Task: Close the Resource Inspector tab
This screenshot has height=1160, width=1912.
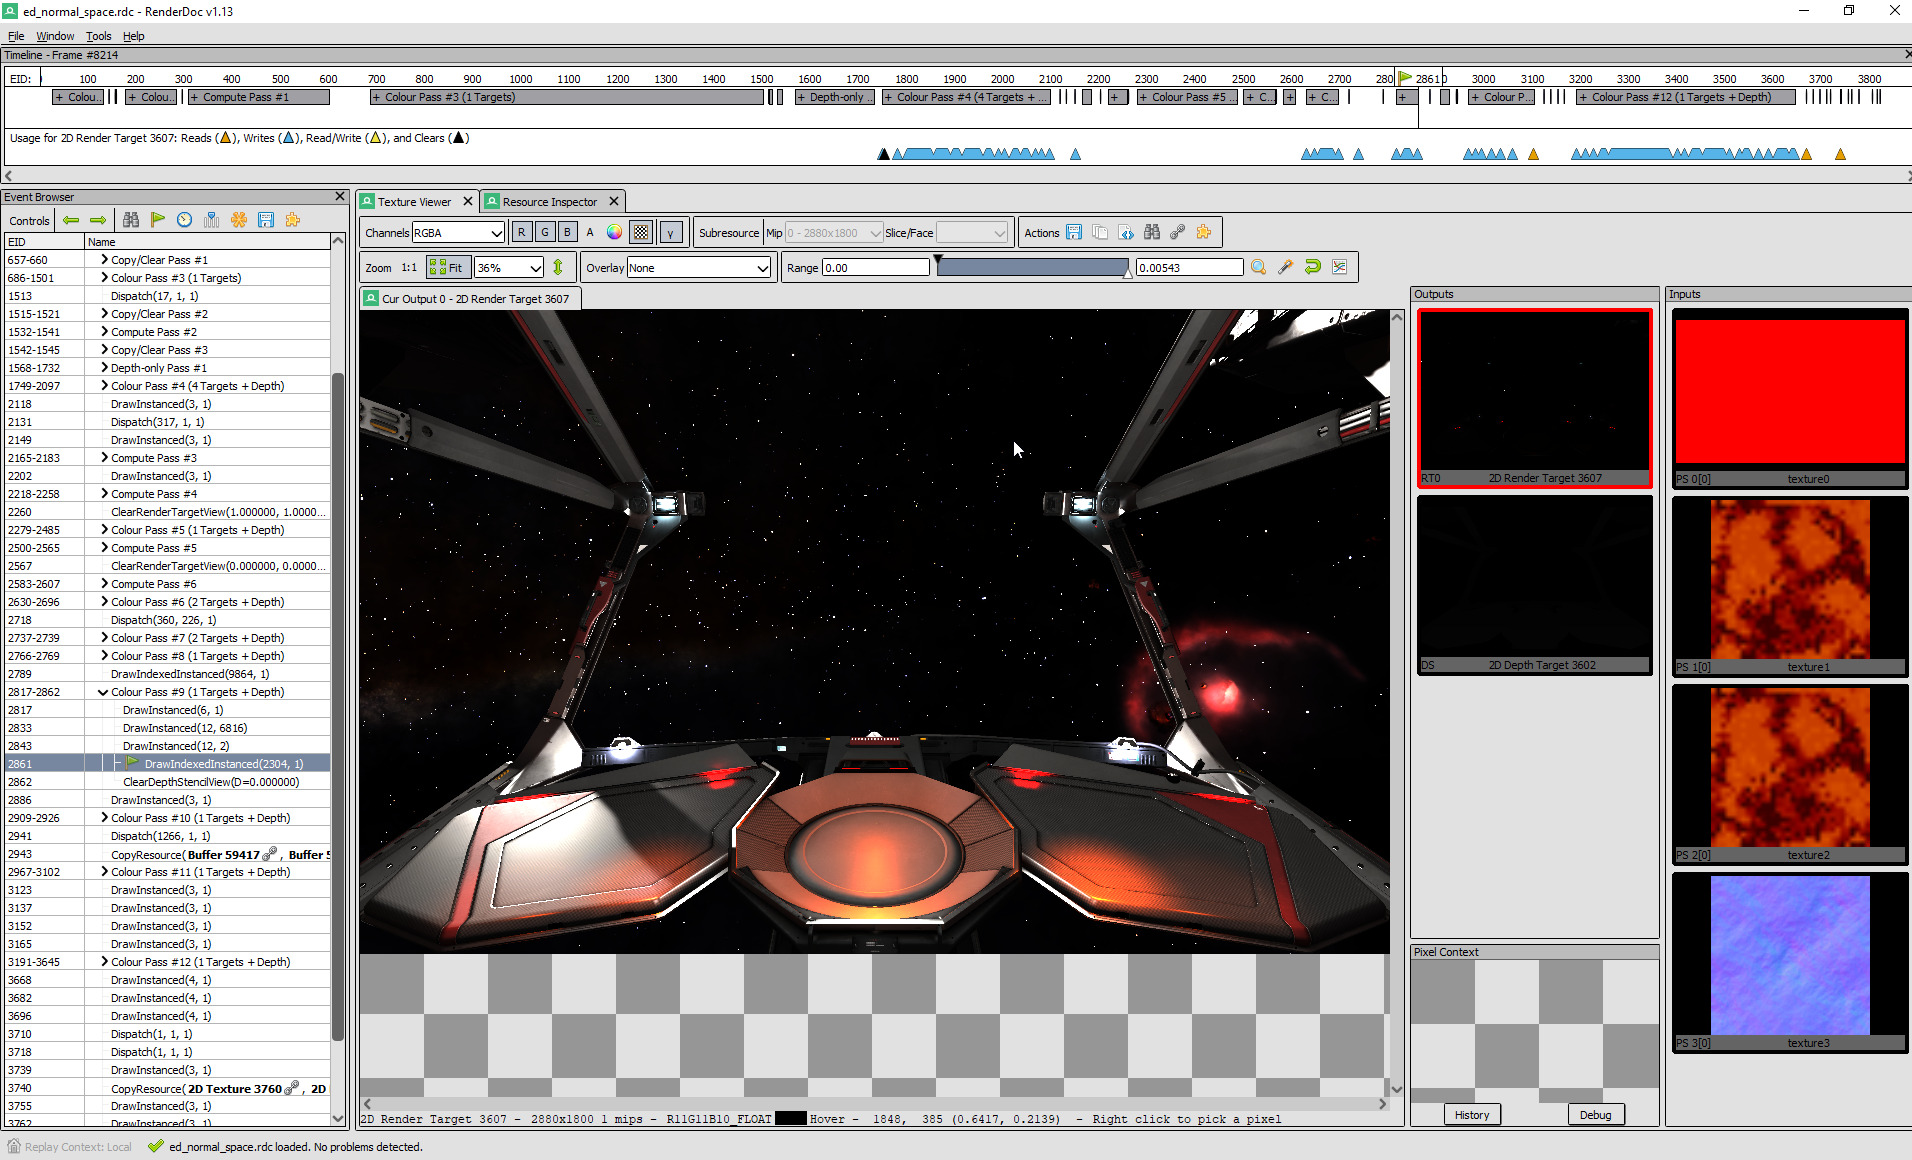Action: tap(614, 201)
